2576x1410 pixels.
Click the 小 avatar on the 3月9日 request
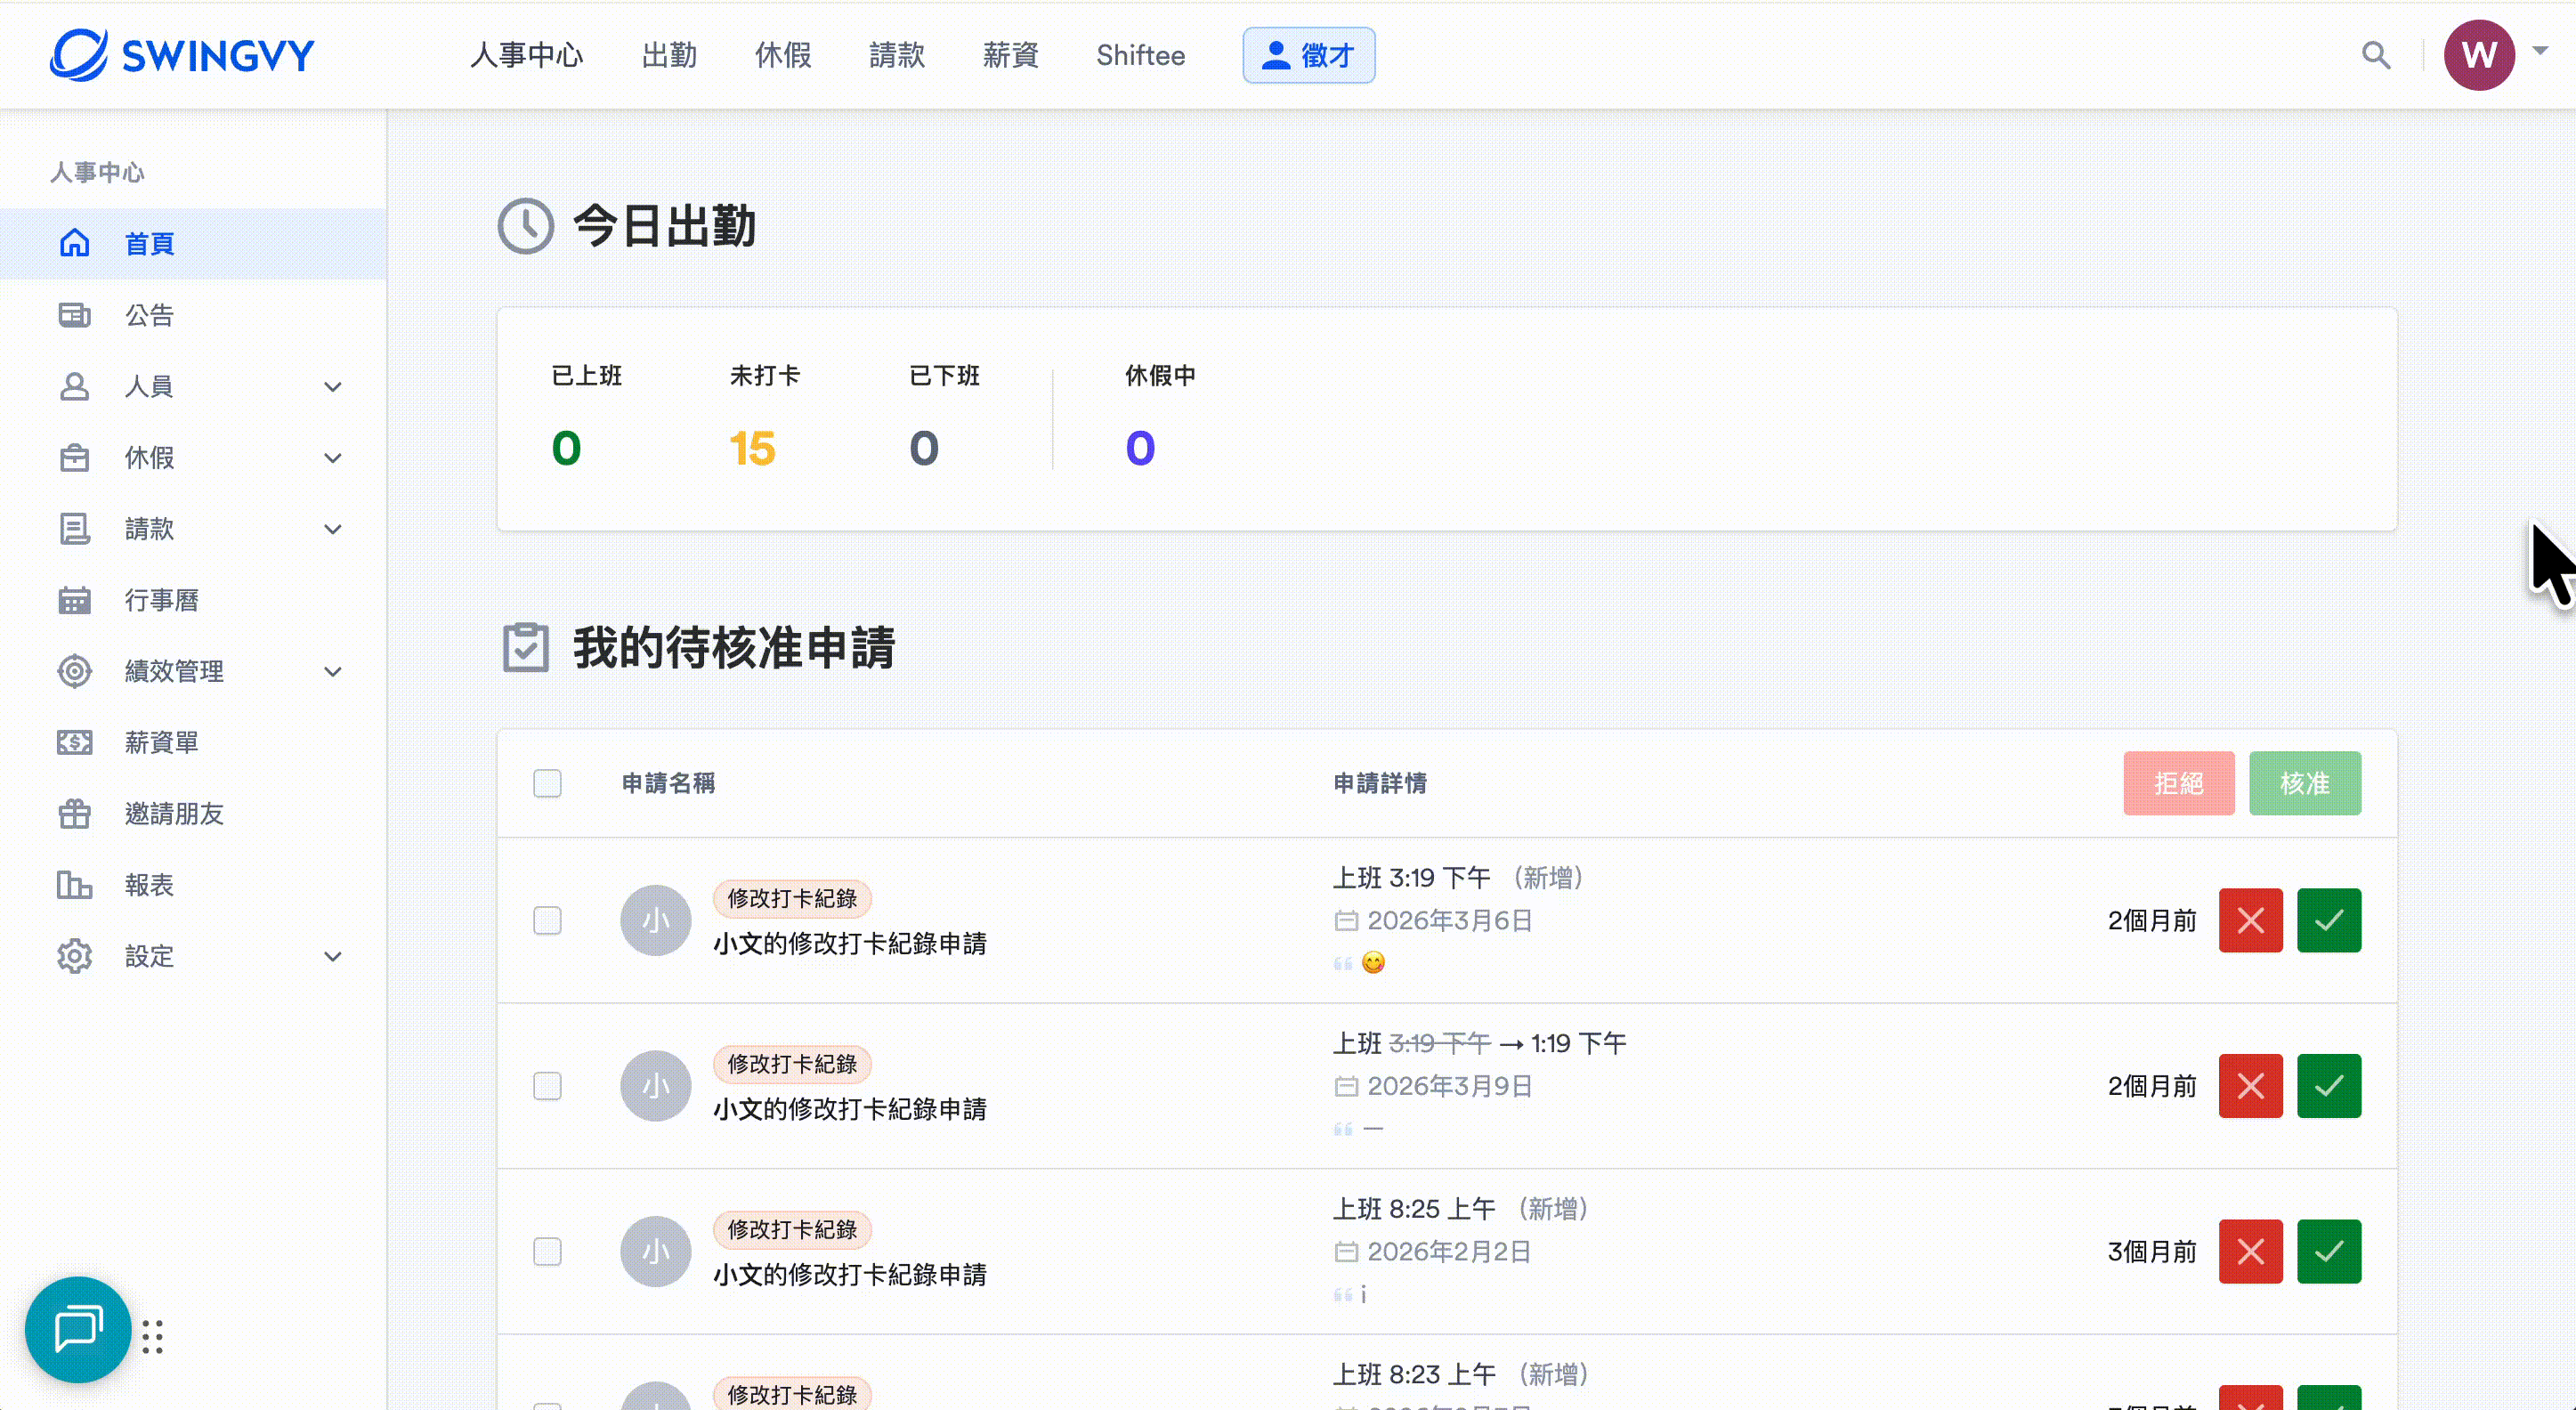[656, 1086]
